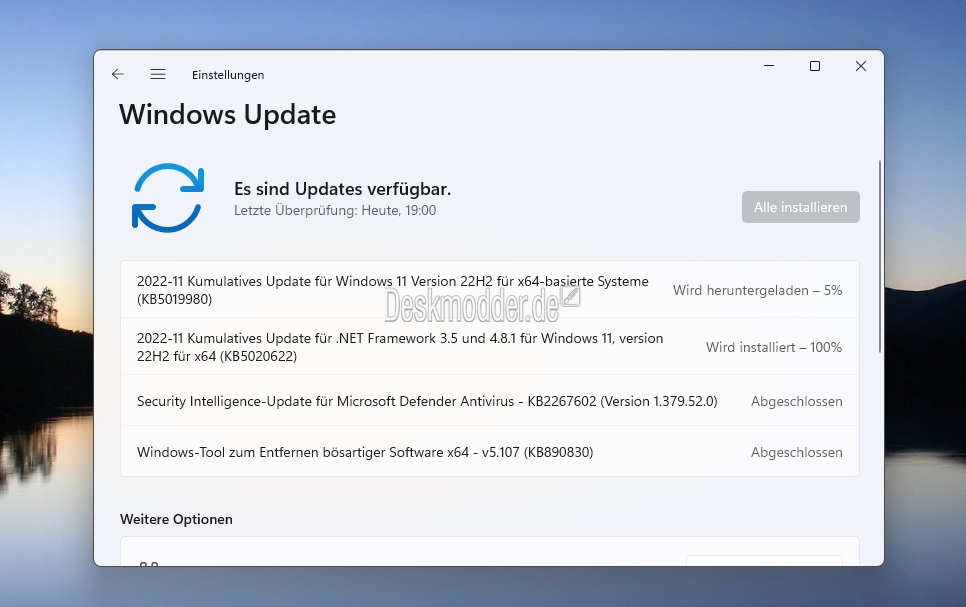Minimize the Einstellungen window
Image resolution: width=966 pixels, height=607 pixels.
769,66
